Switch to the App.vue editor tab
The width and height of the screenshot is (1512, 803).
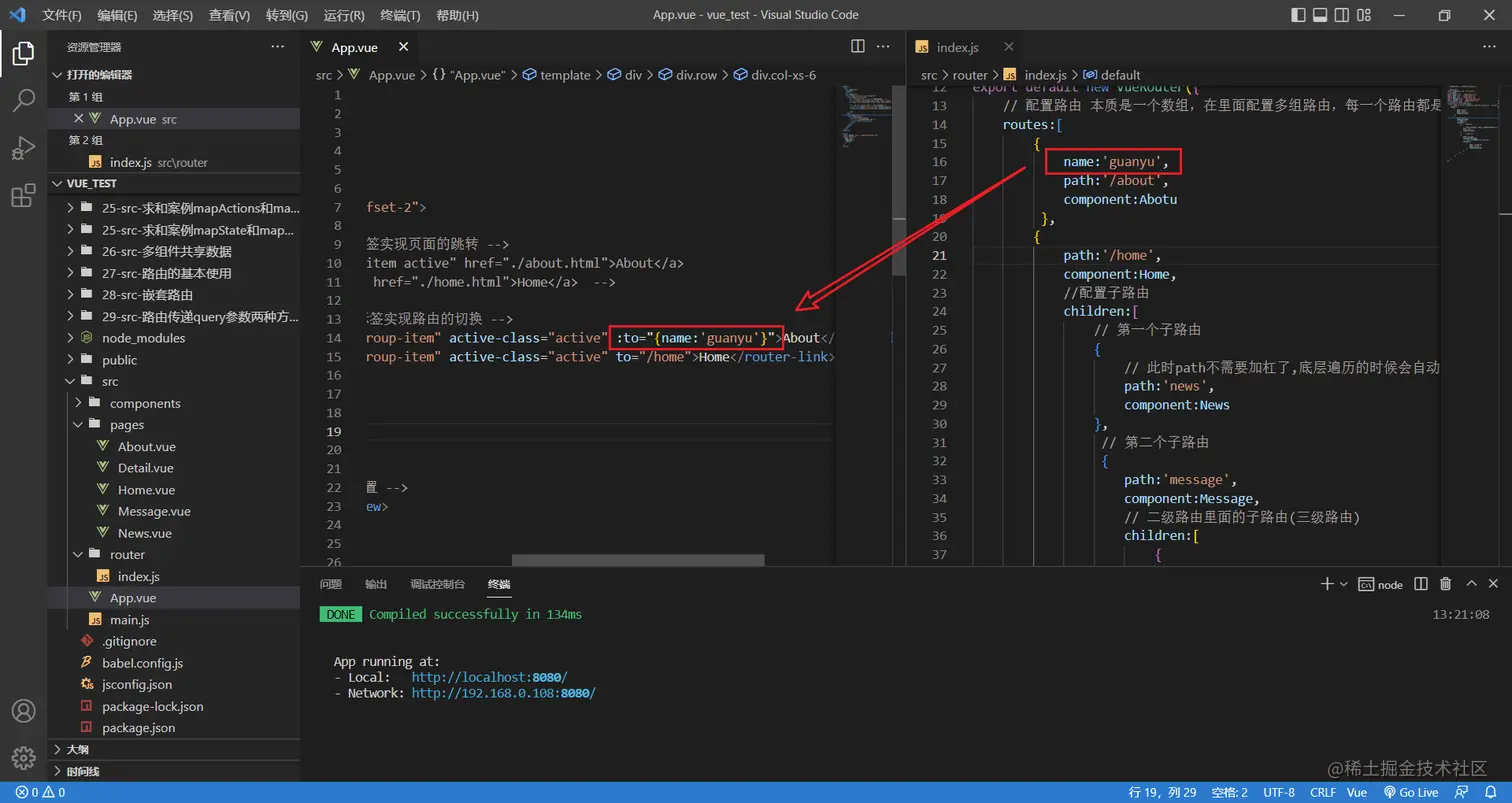353,47
